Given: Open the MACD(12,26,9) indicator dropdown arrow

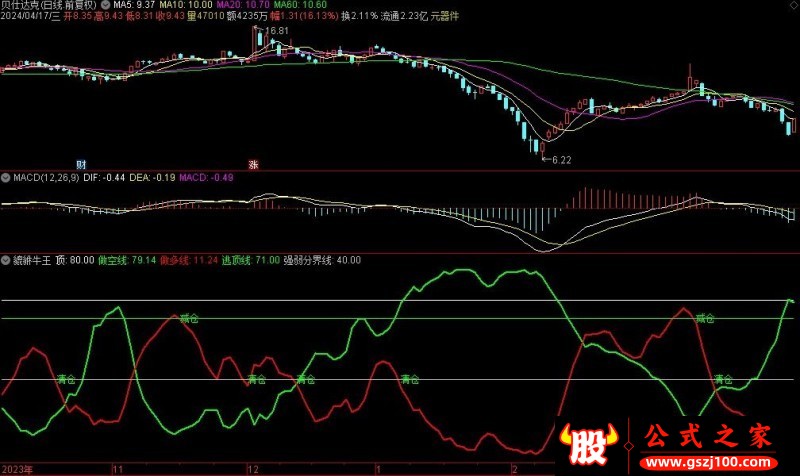Looking at the screenshot, I should click(x=6, y=178).
